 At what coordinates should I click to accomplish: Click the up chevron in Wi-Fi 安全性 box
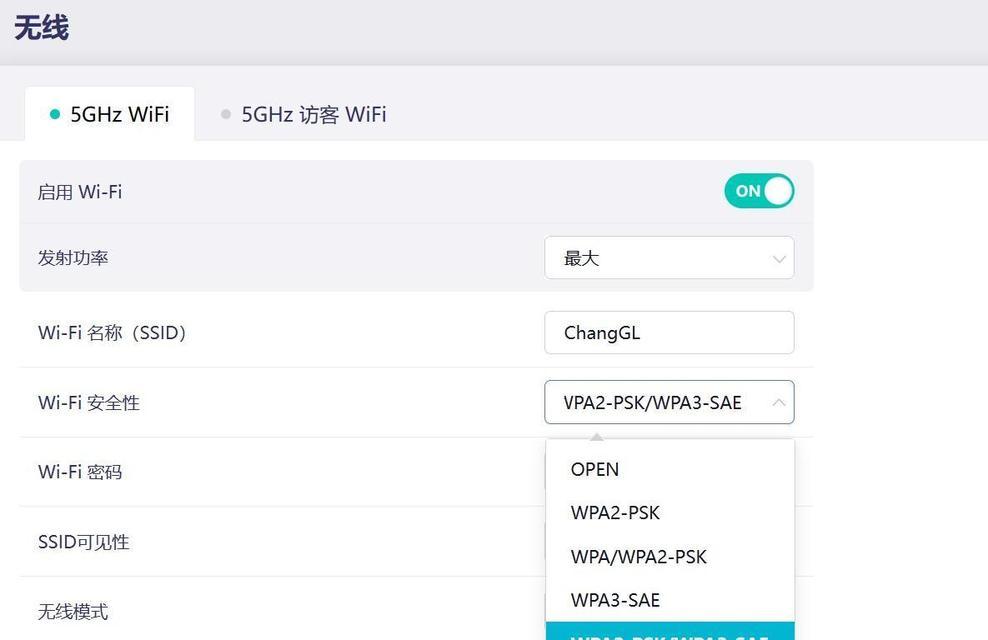tap(779, 402)
